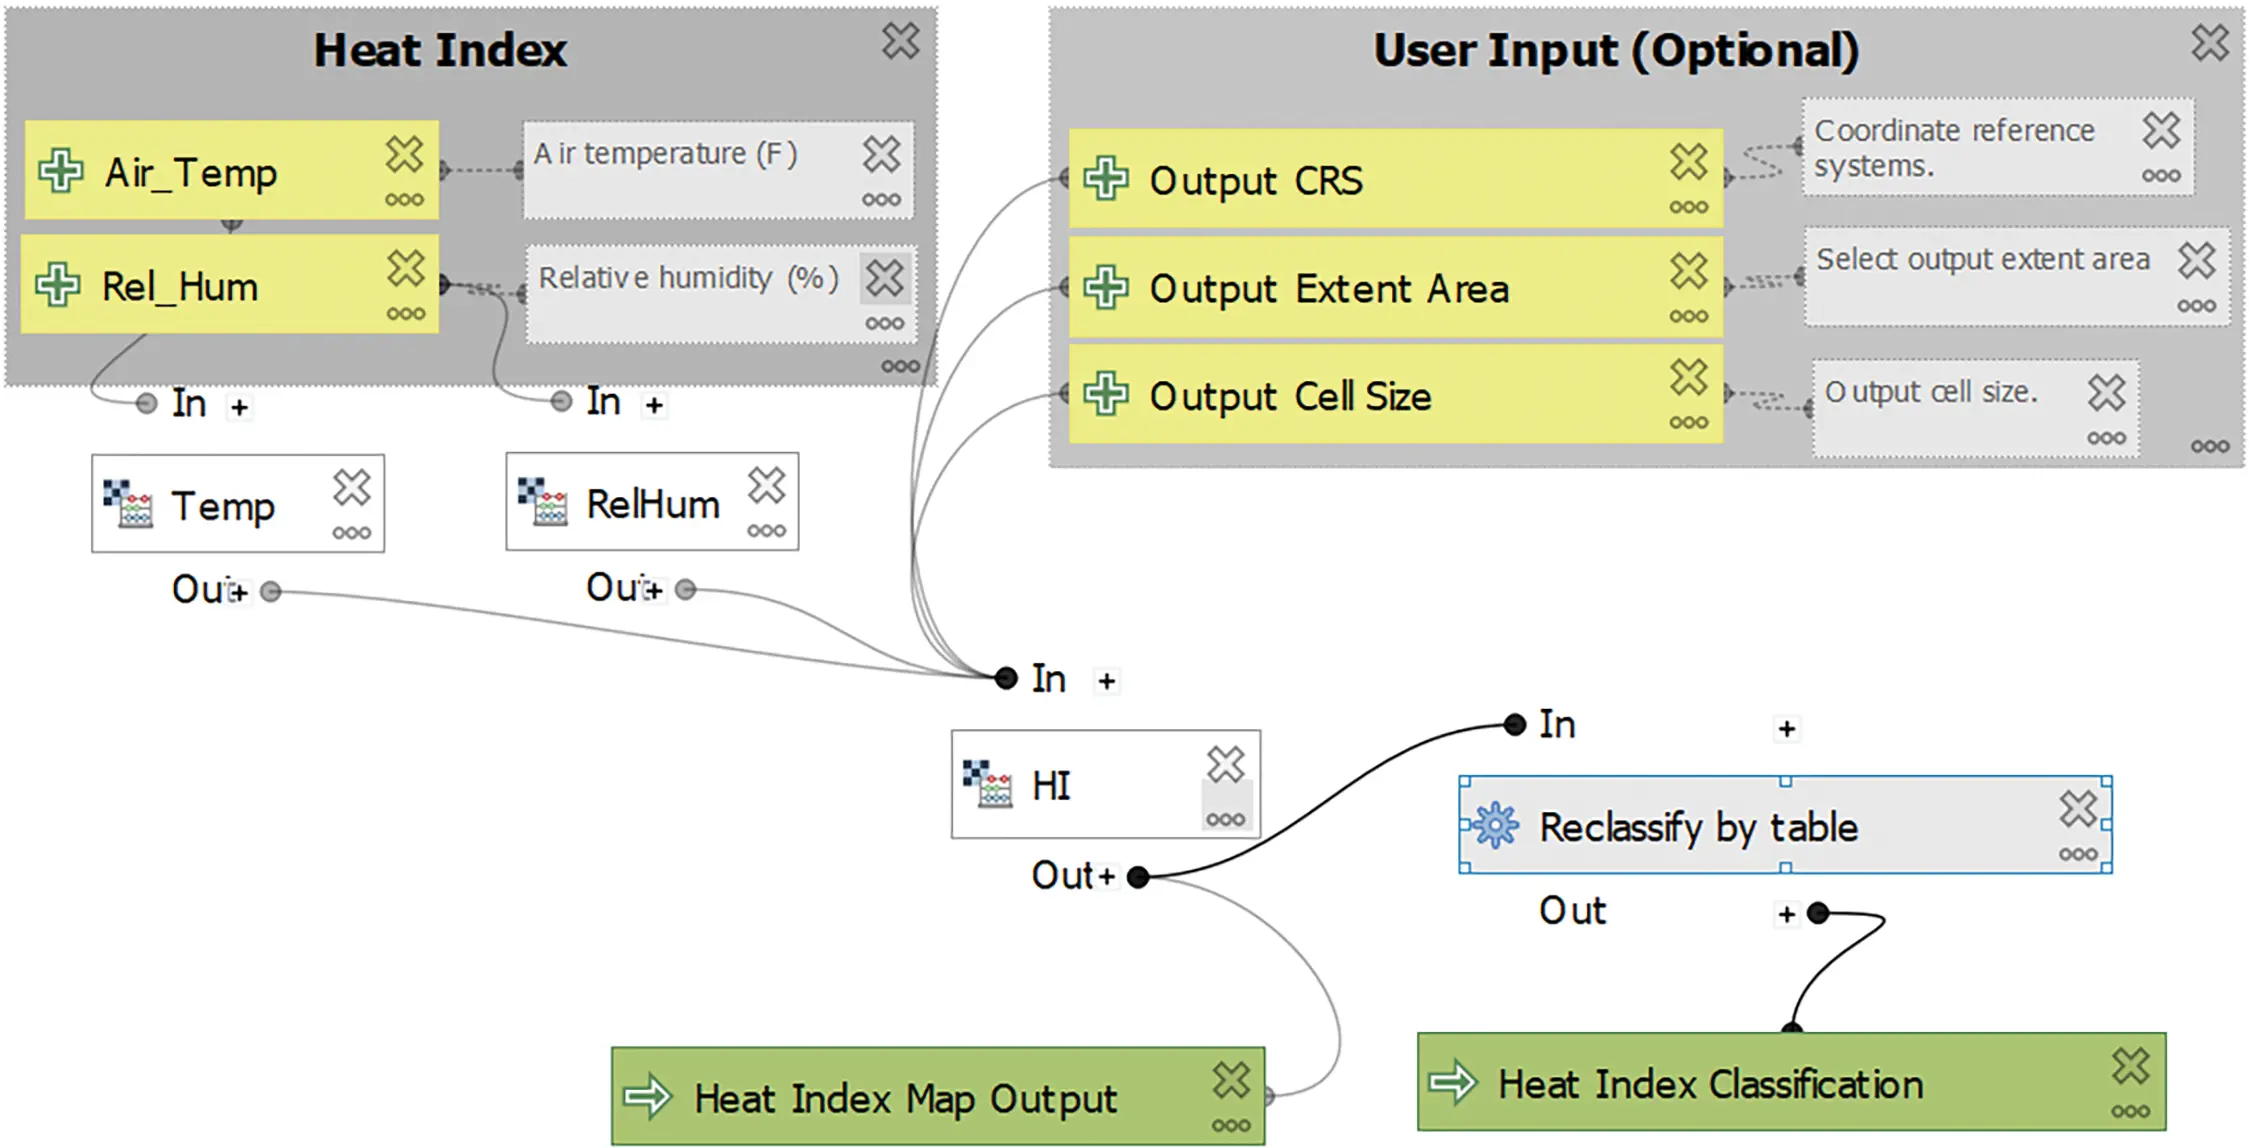Click the HI raster calculator icon
The image size is (2250, 1148).
(x=987, y=783)
